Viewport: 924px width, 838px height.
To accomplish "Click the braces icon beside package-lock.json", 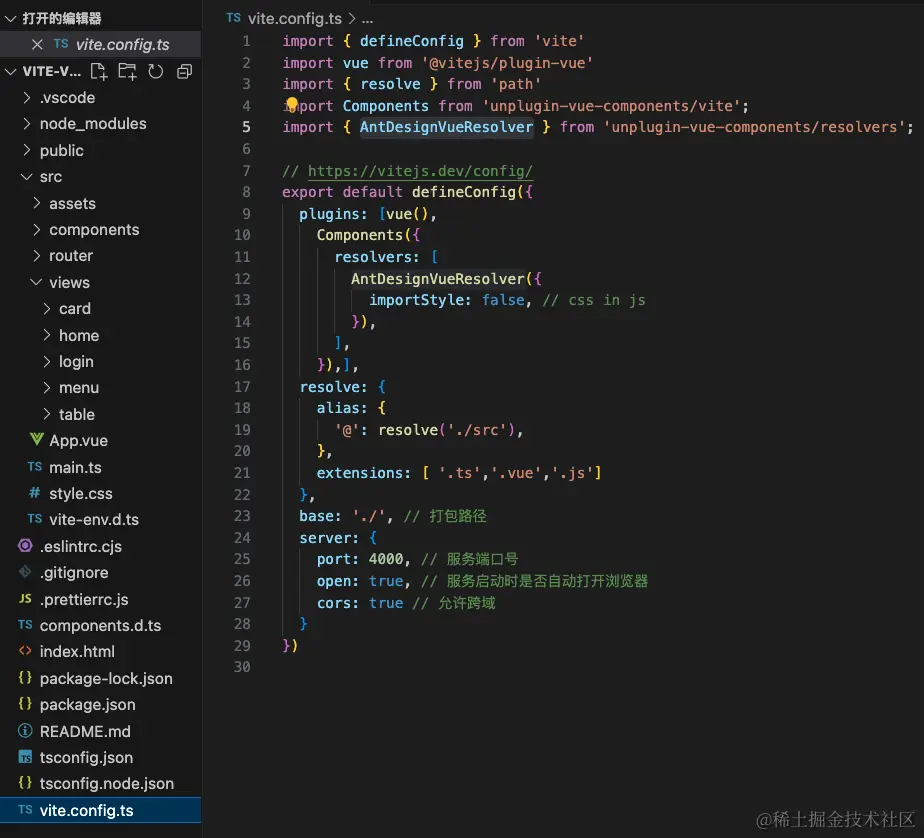I will 25,678.
